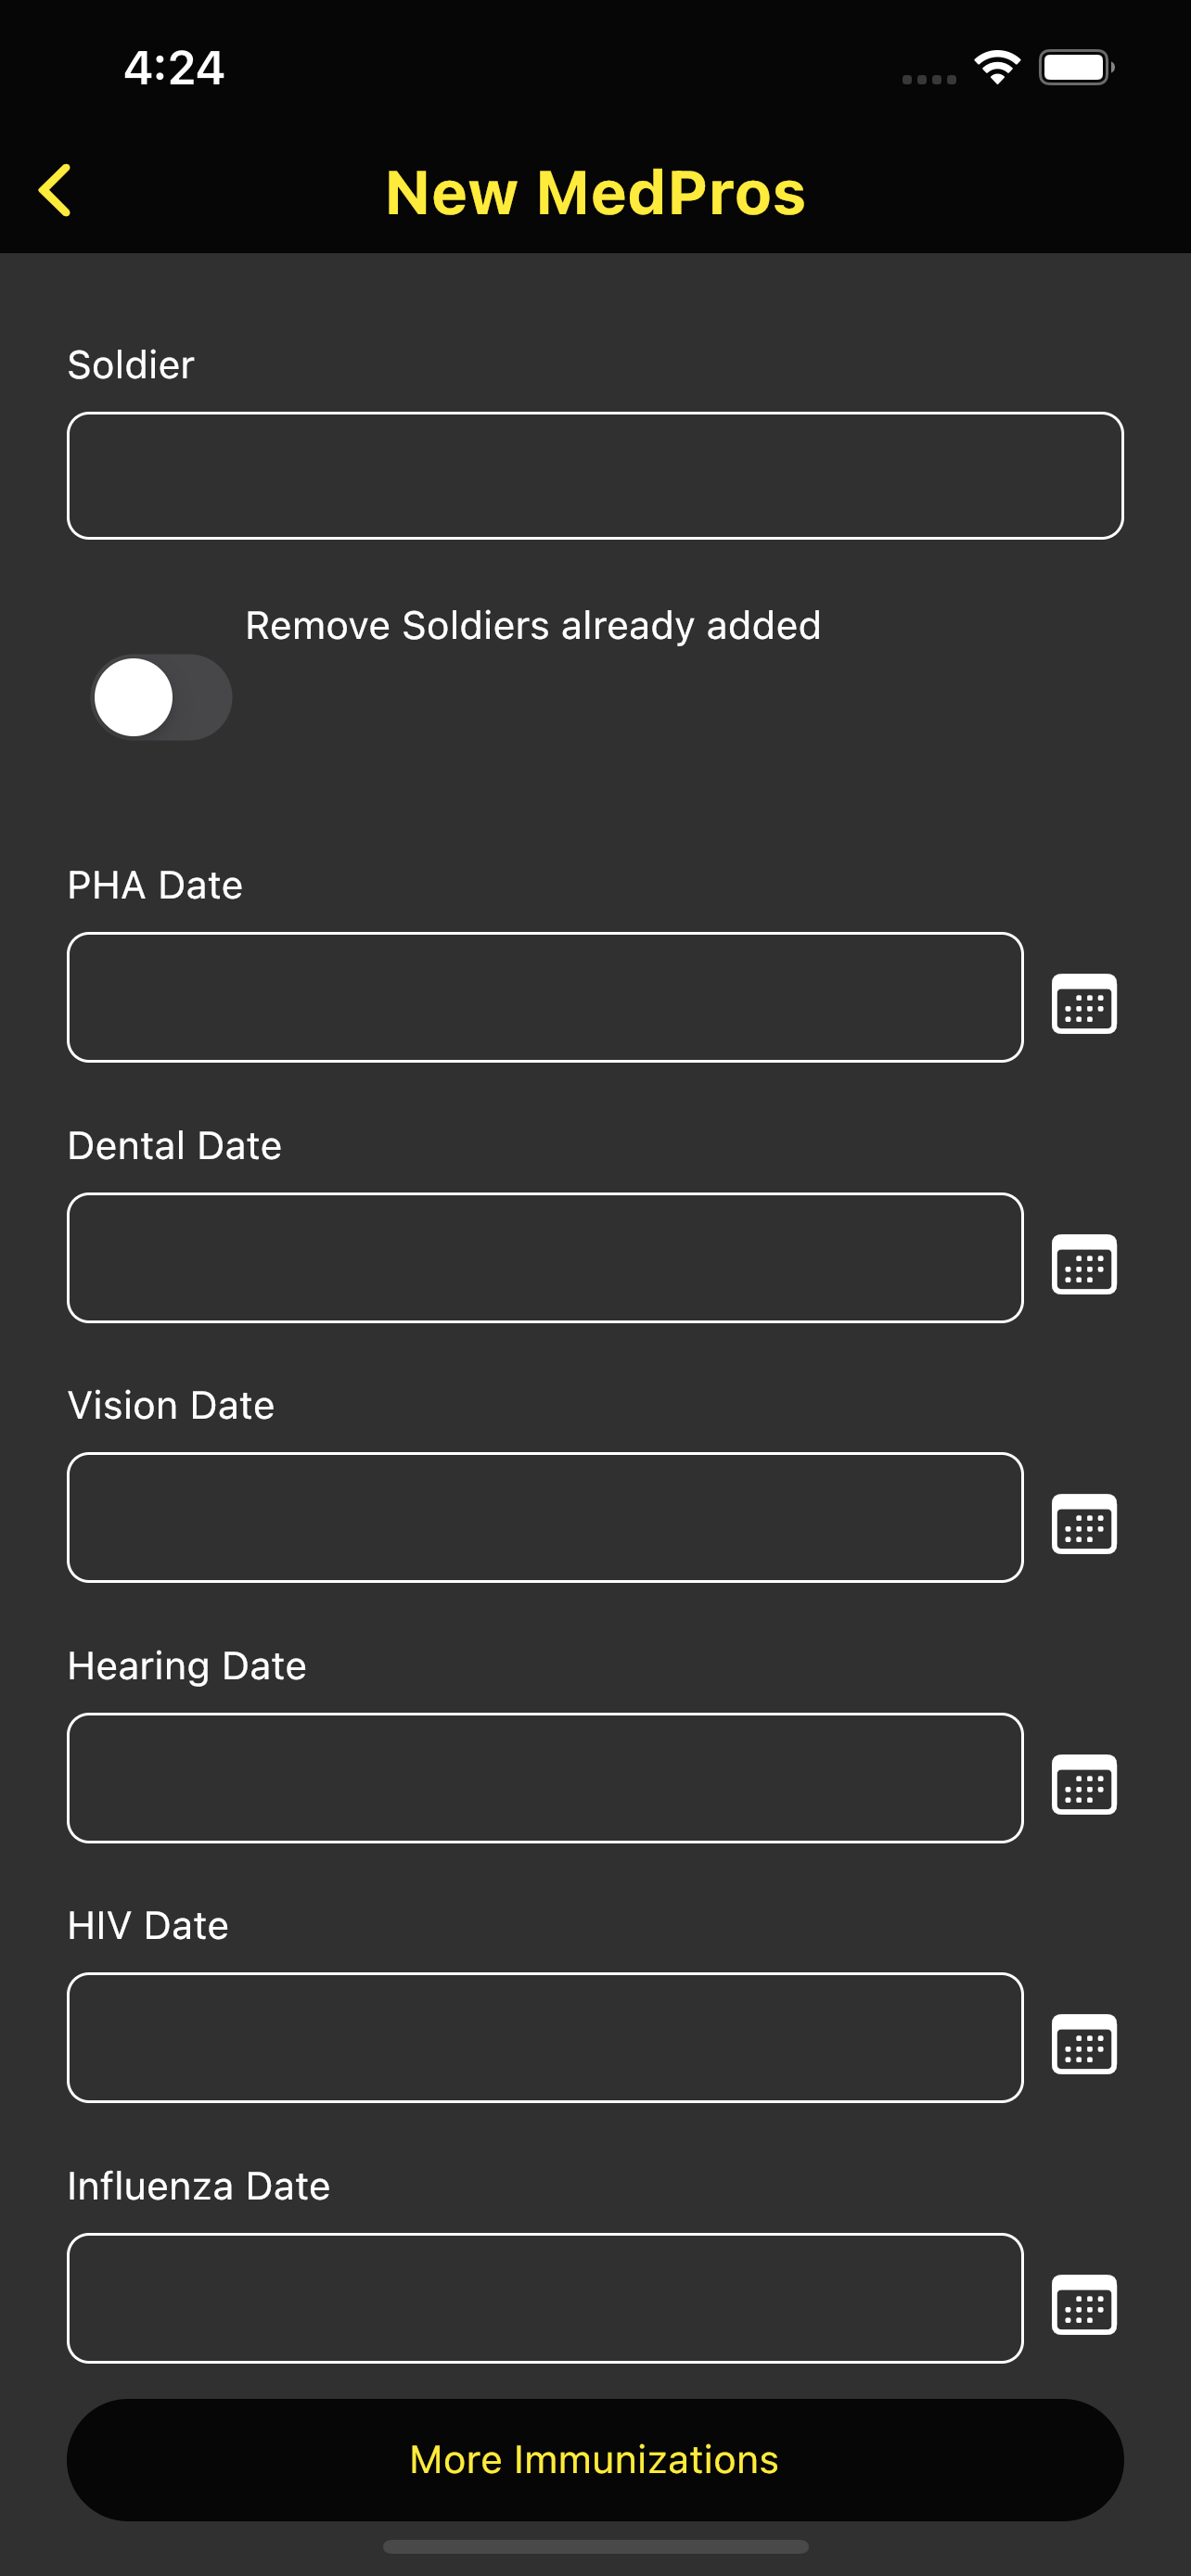Open the Hearing Date calendar picker

click(1084, 1784)
